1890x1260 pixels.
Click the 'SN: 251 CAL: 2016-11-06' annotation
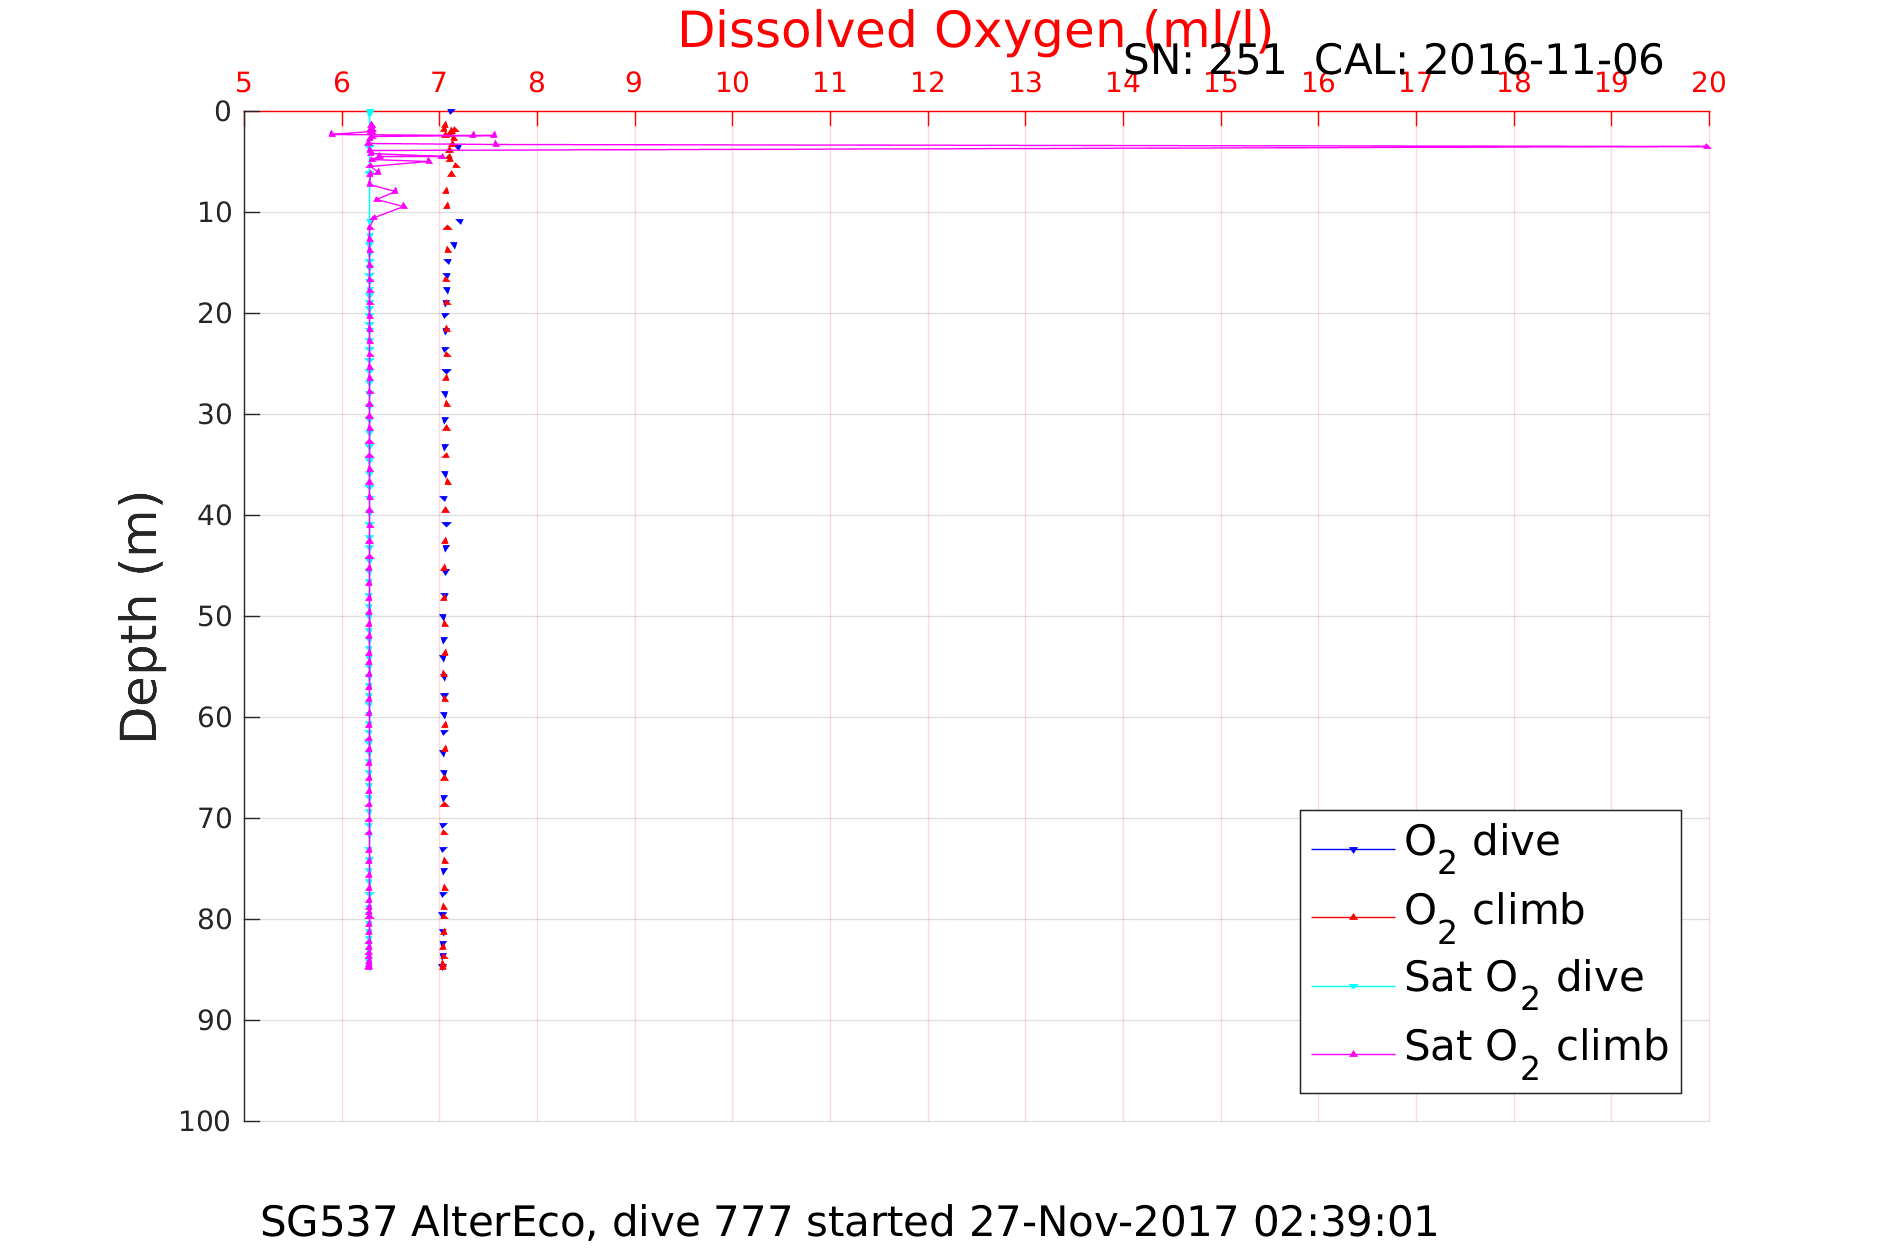[1393, 61]
